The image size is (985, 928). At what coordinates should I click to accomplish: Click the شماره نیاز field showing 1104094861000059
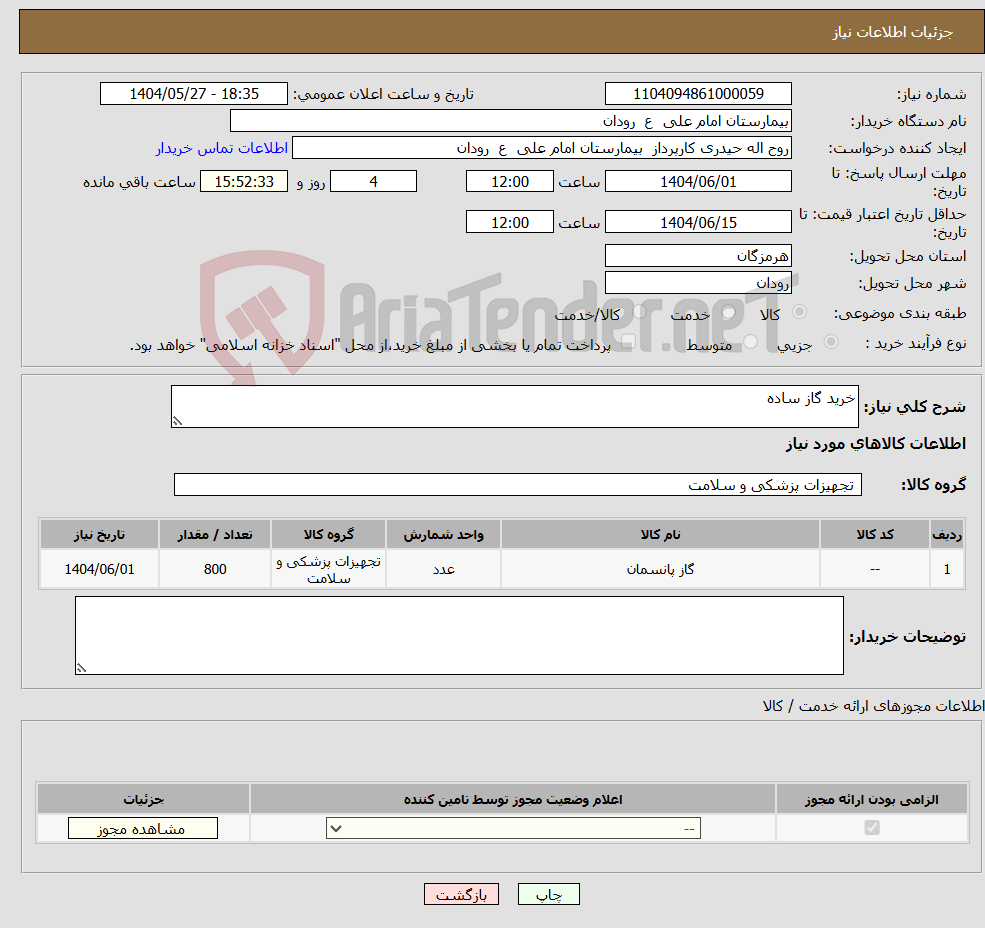698,93
